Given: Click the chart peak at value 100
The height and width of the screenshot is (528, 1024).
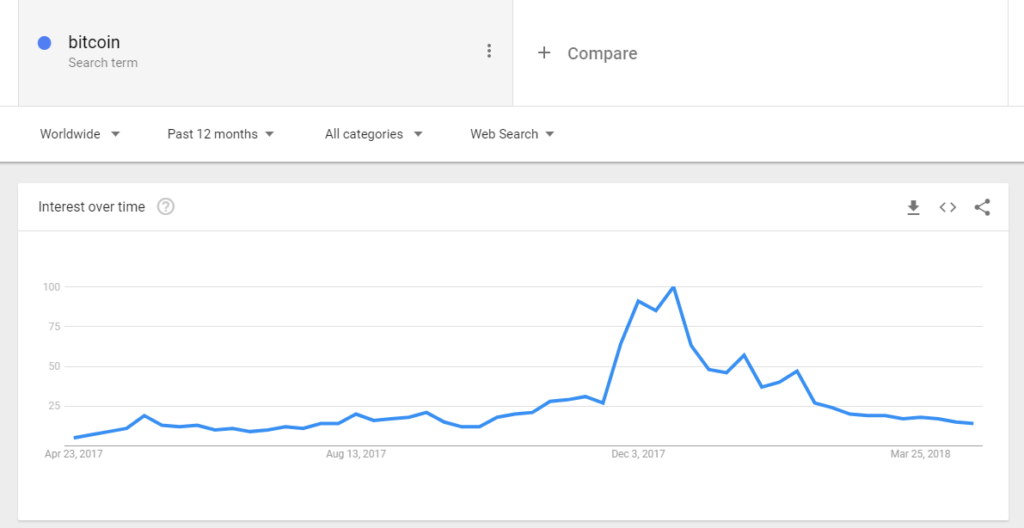Looking at the screenshot, I should [673, 287].
